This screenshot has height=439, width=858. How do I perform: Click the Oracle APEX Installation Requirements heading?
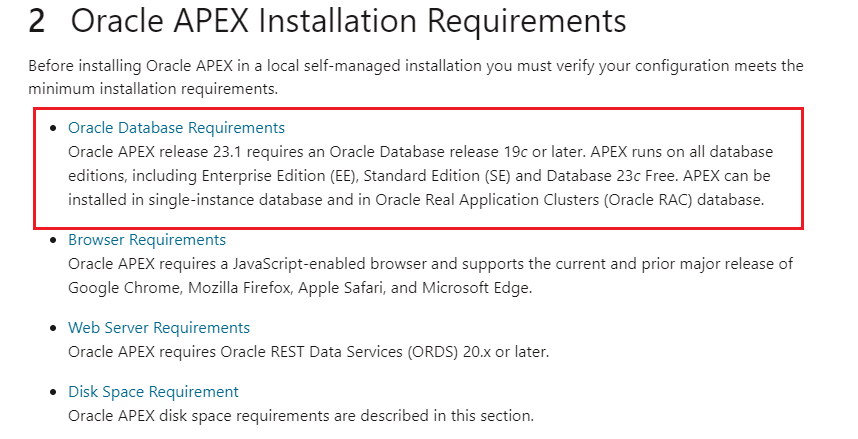[348, 21]
